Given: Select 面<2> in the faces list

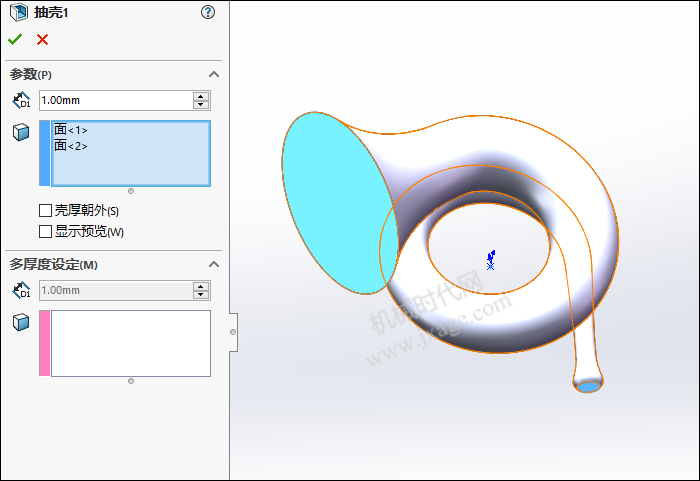Looking at the screenshot, I should click(x=71, y=146).
